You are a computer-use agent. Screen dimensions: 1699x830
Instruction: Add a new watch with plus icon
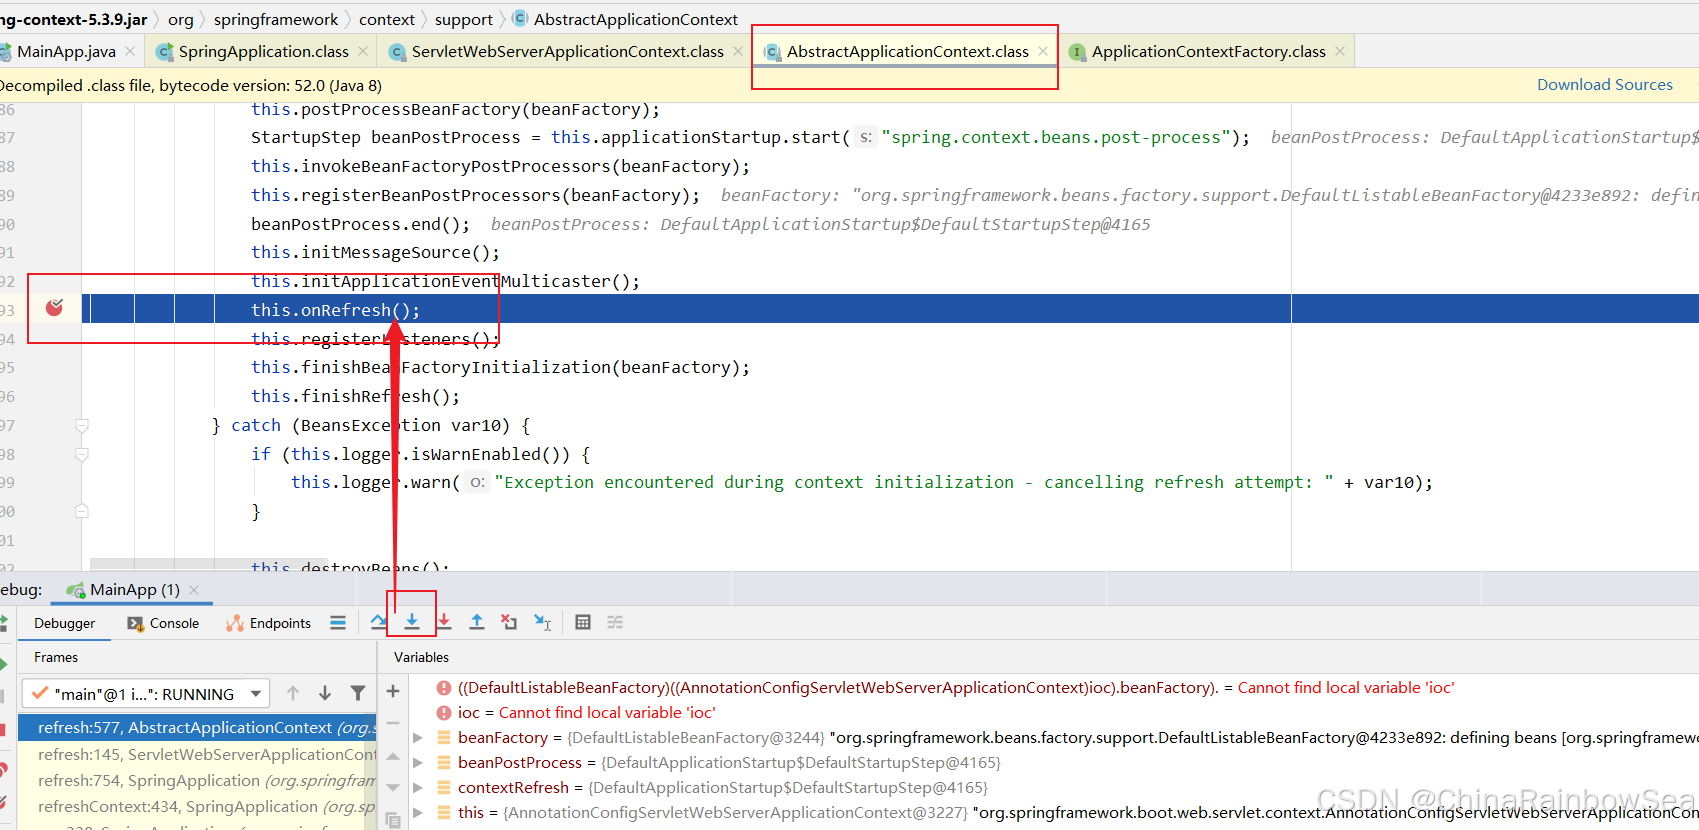[x=393, y=691]
